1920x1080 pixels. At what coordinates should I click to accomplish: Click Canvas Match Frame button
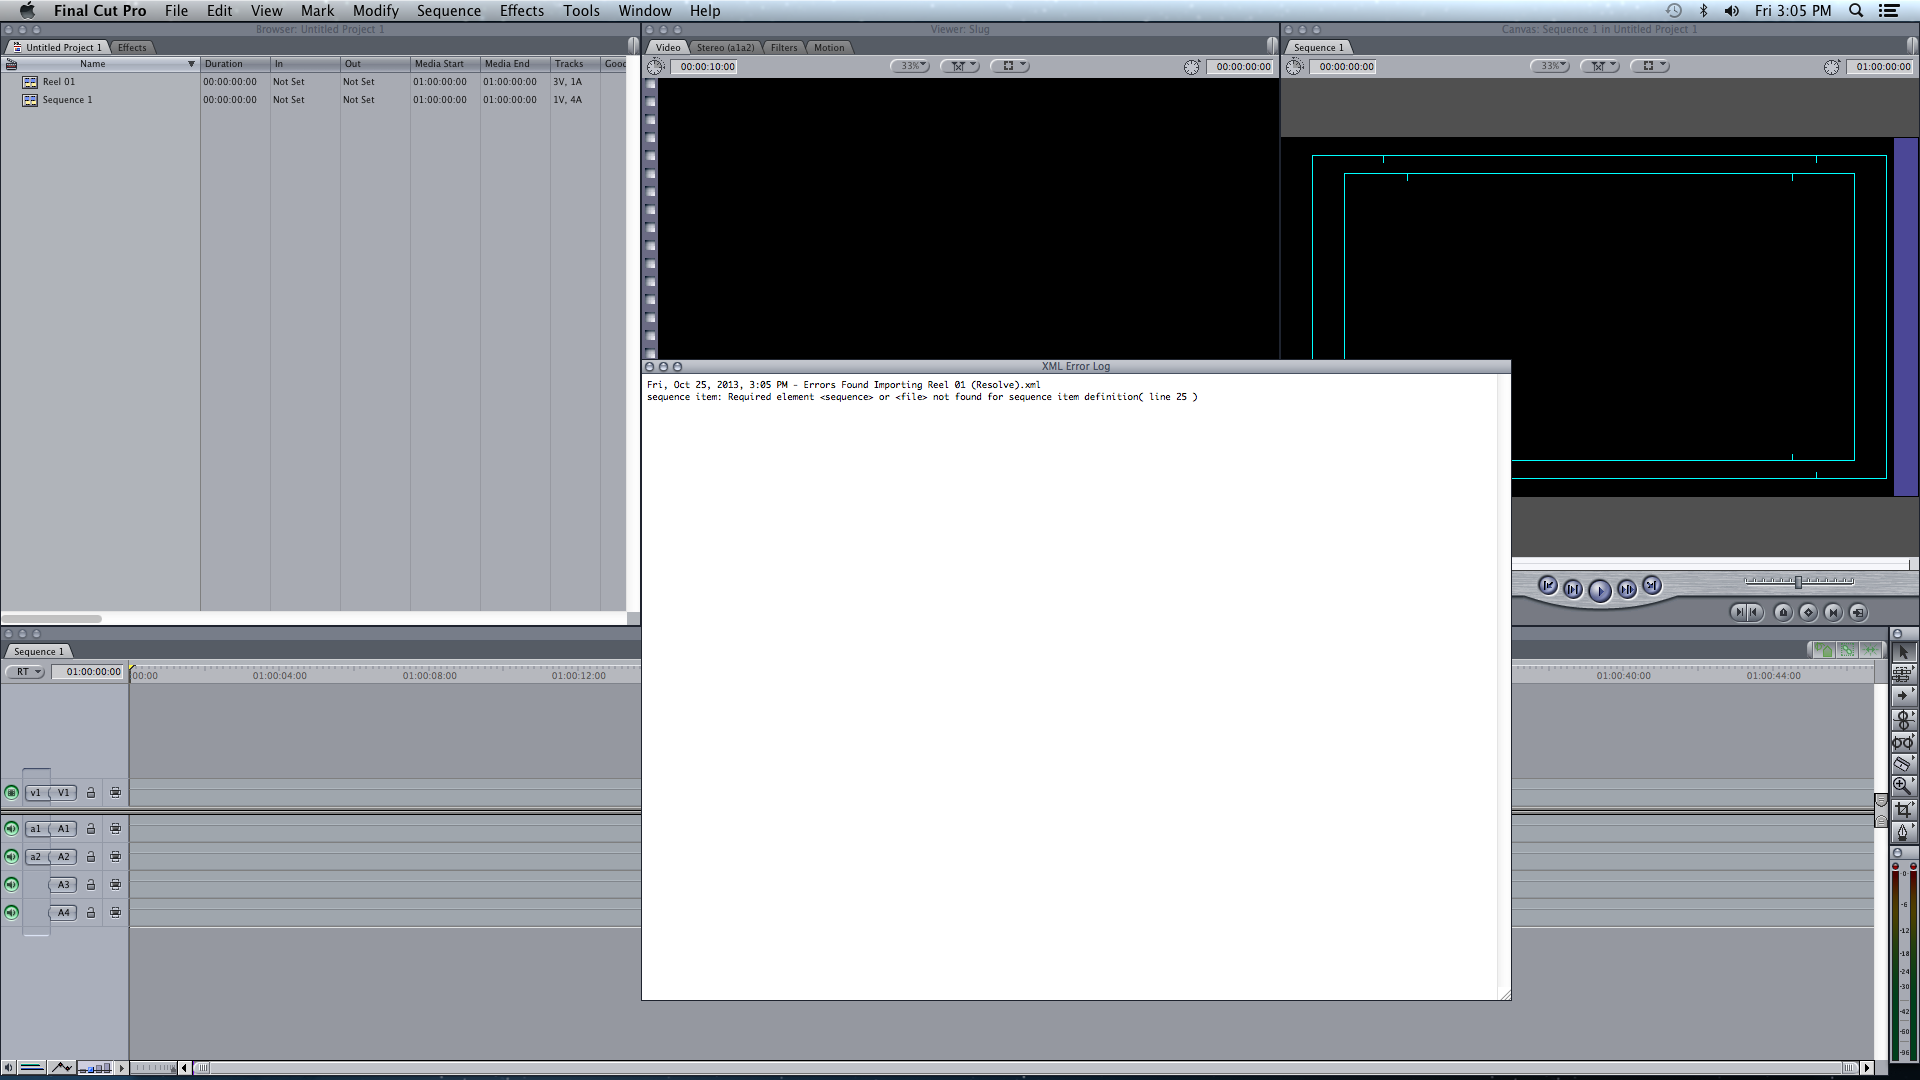[1858, 612]
